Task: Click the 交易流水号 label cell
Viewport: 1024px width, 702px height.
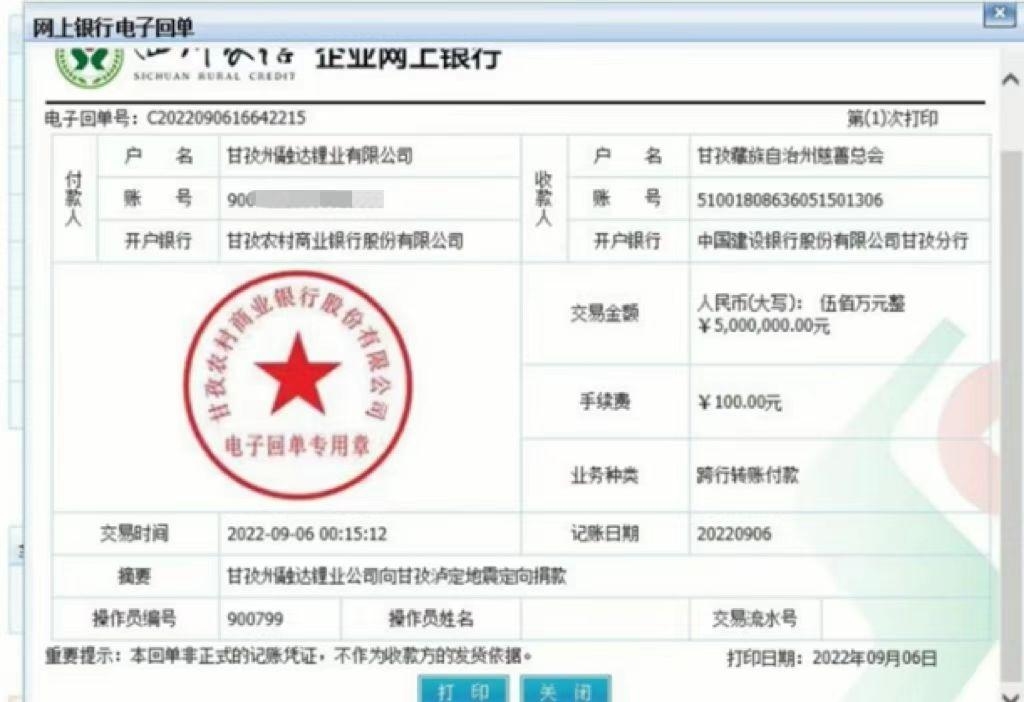Action: pos(755,618)
